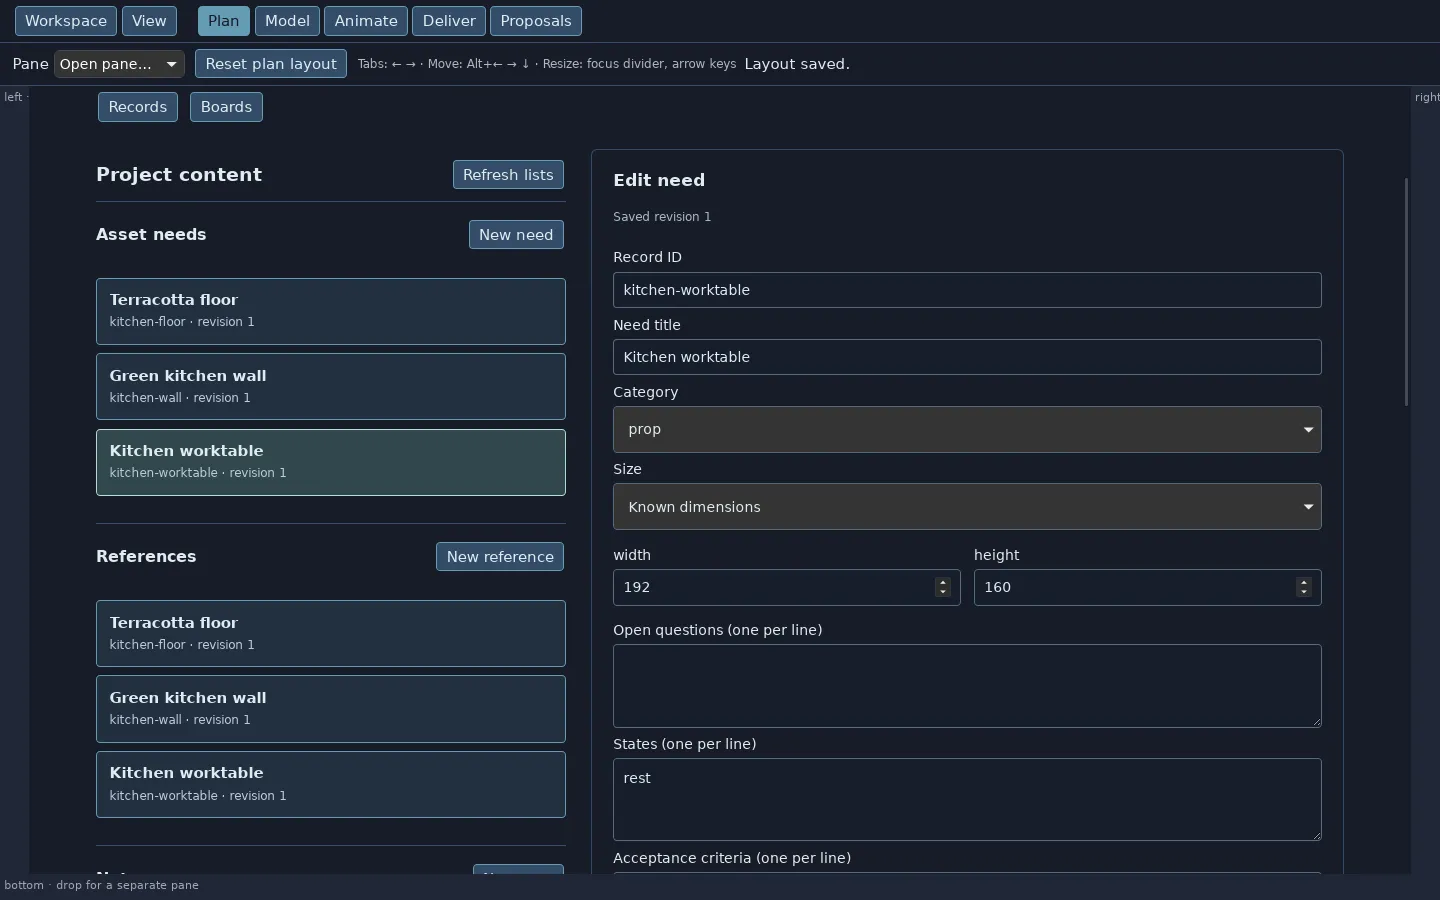Image resolution: width=1440 pixels, height=900 pixels.
Task: Select the Records tab button
Action: point(138,107)
